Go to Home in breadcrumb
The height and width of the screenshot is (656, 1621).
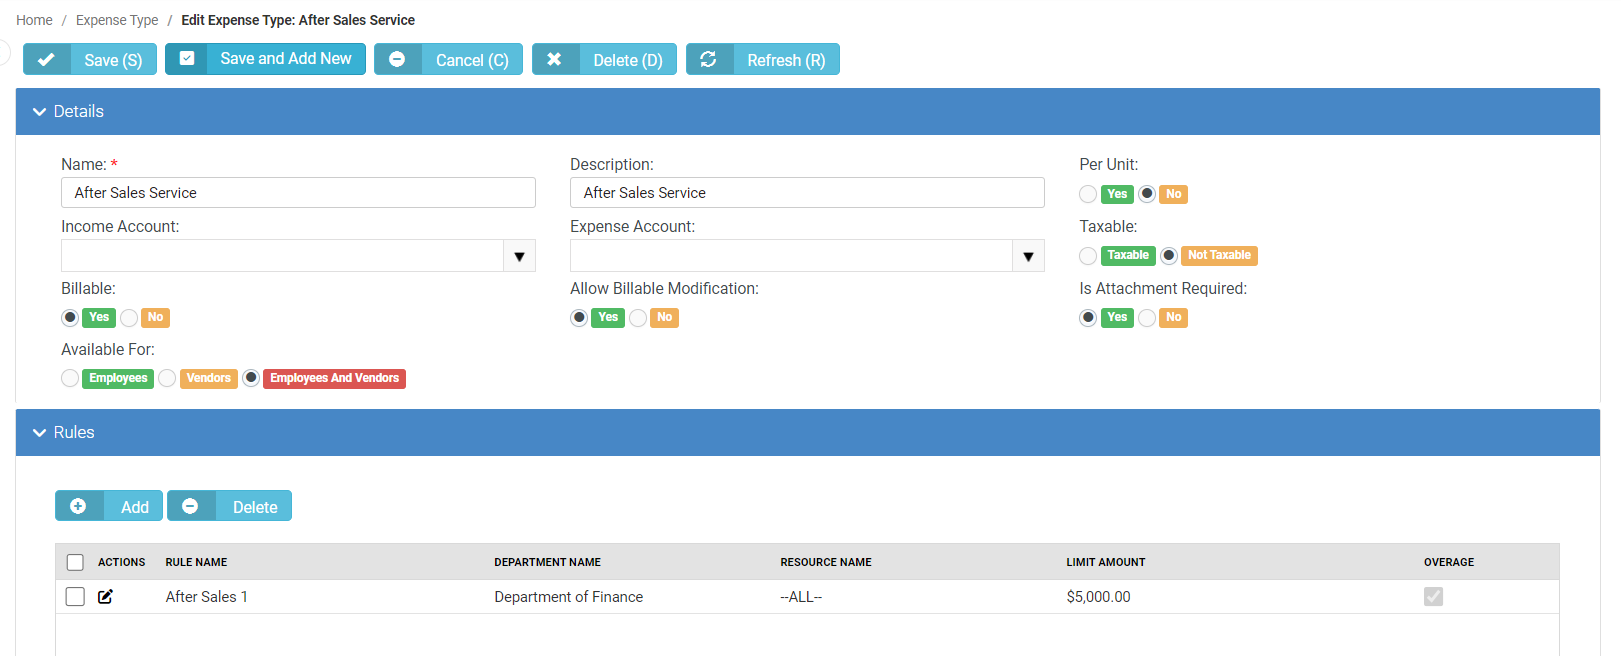34,20
